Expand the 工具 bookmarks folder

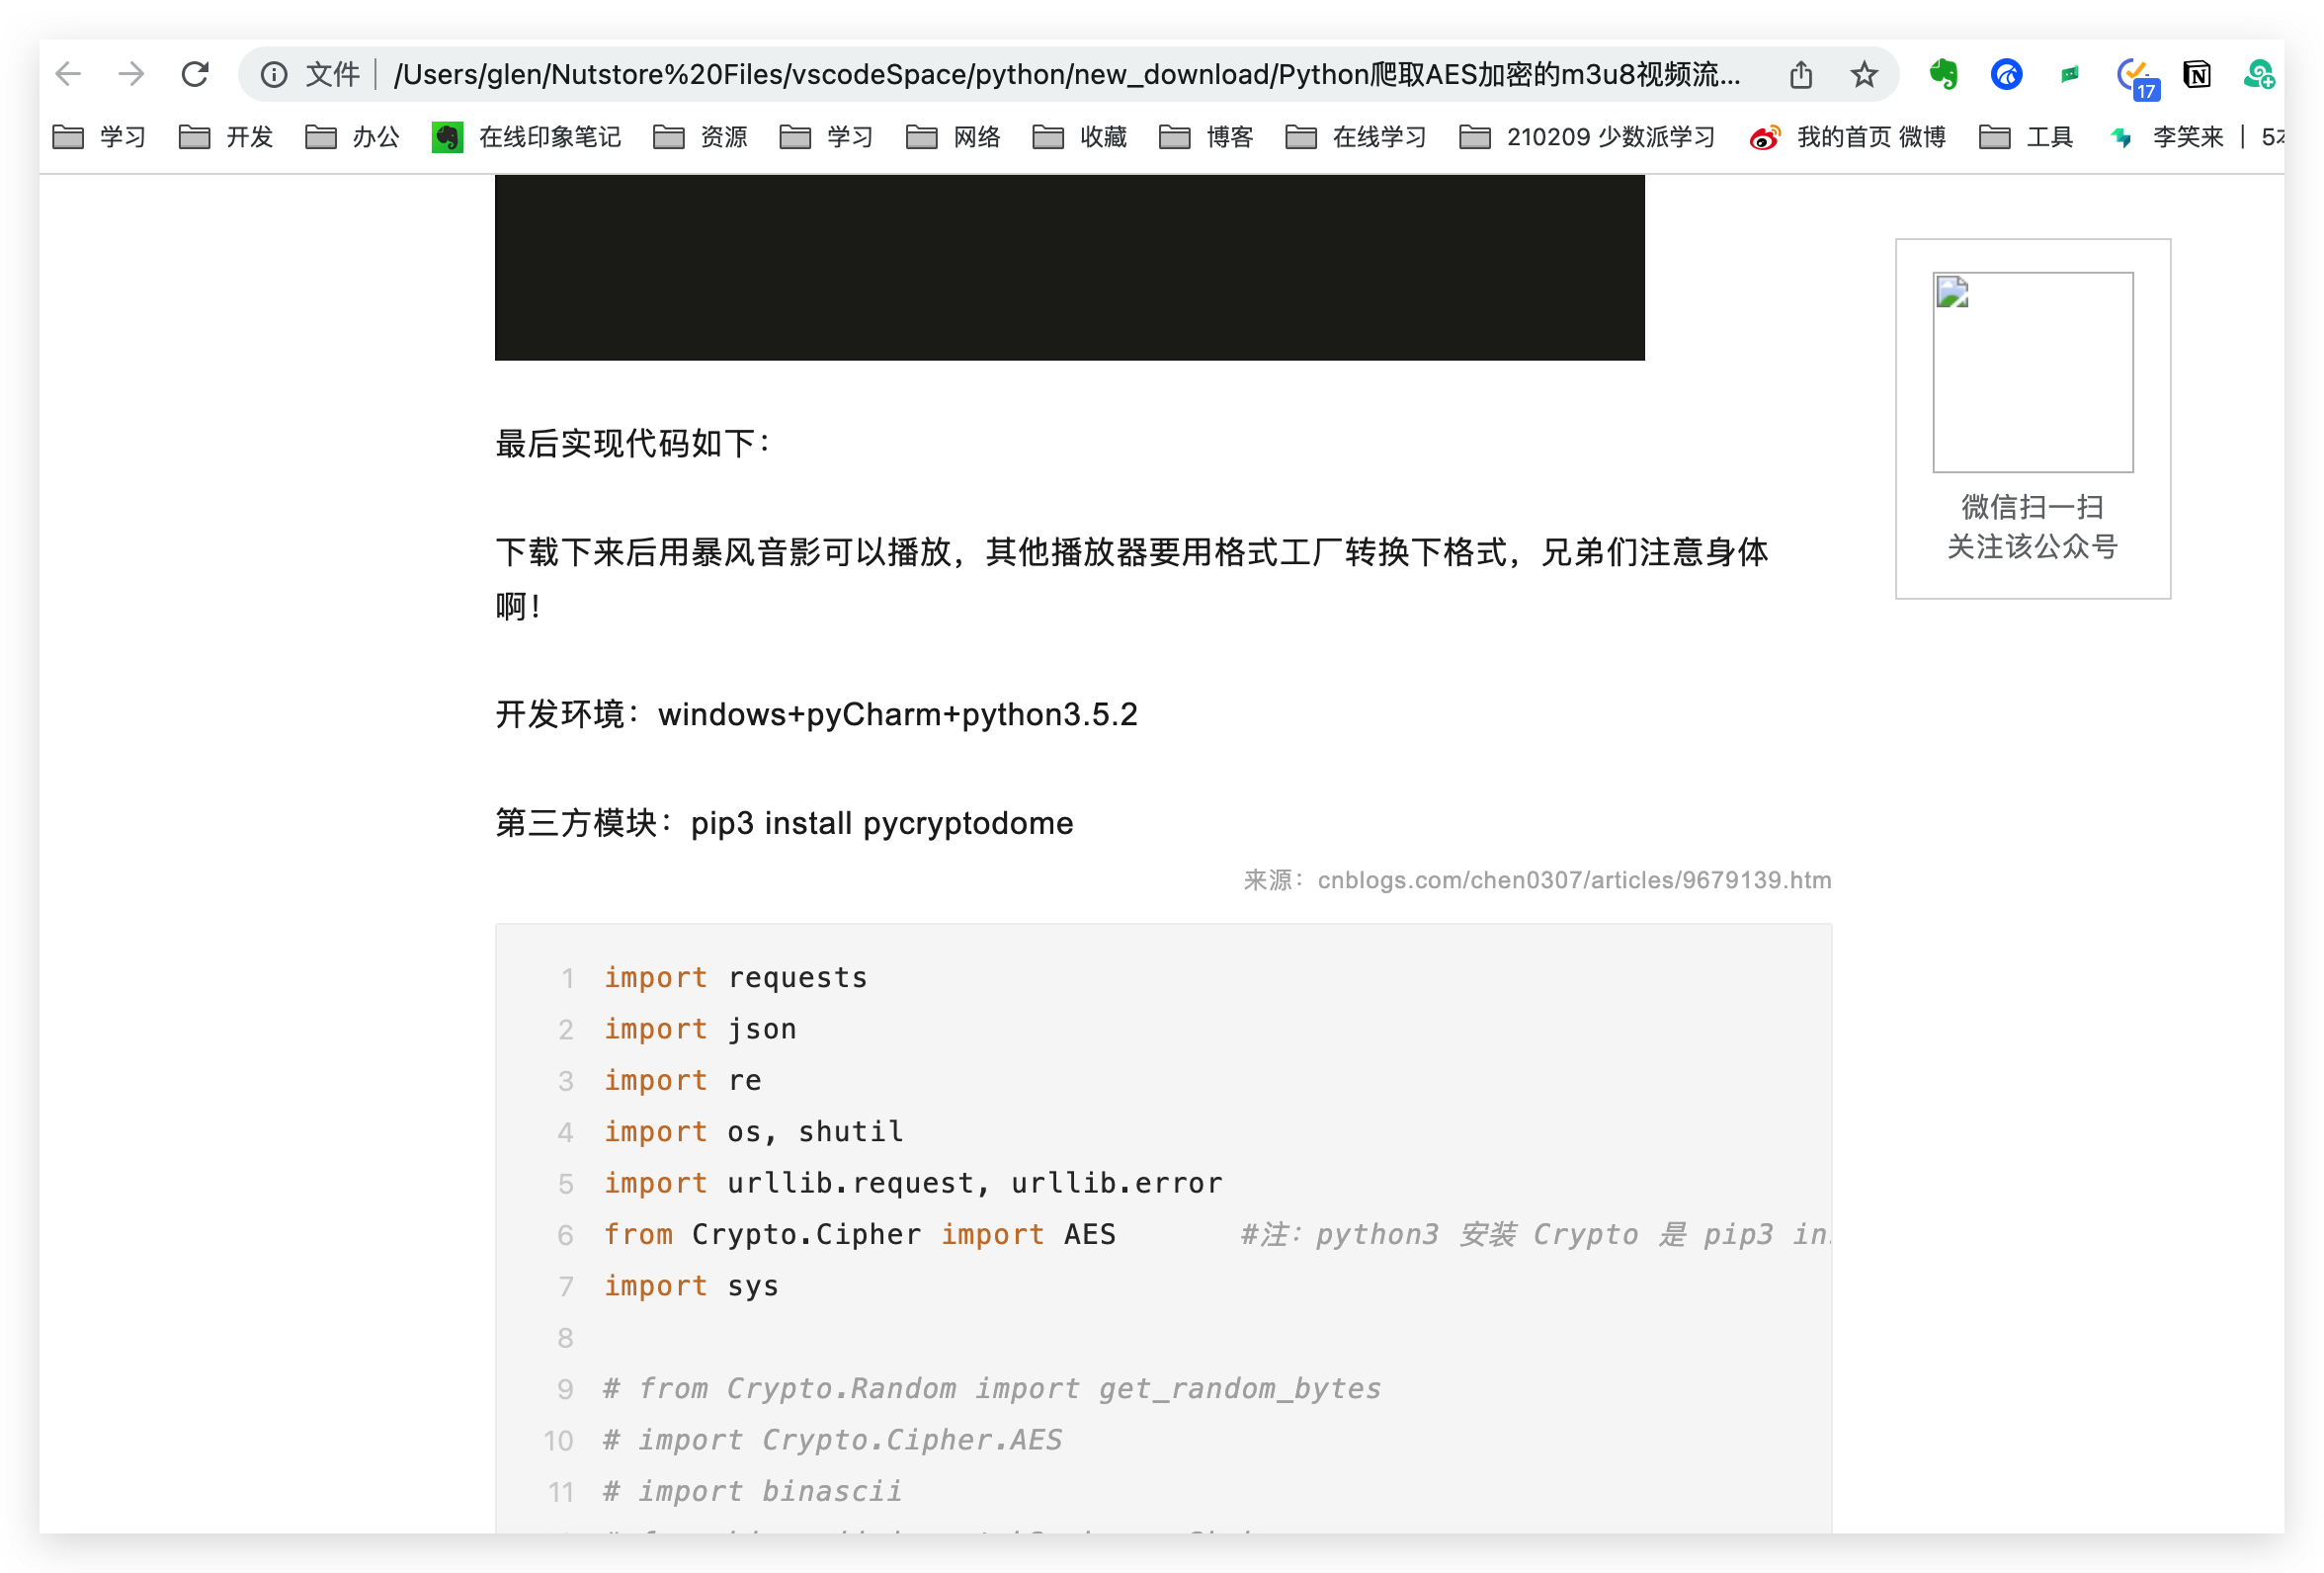tap(2027, 137)
